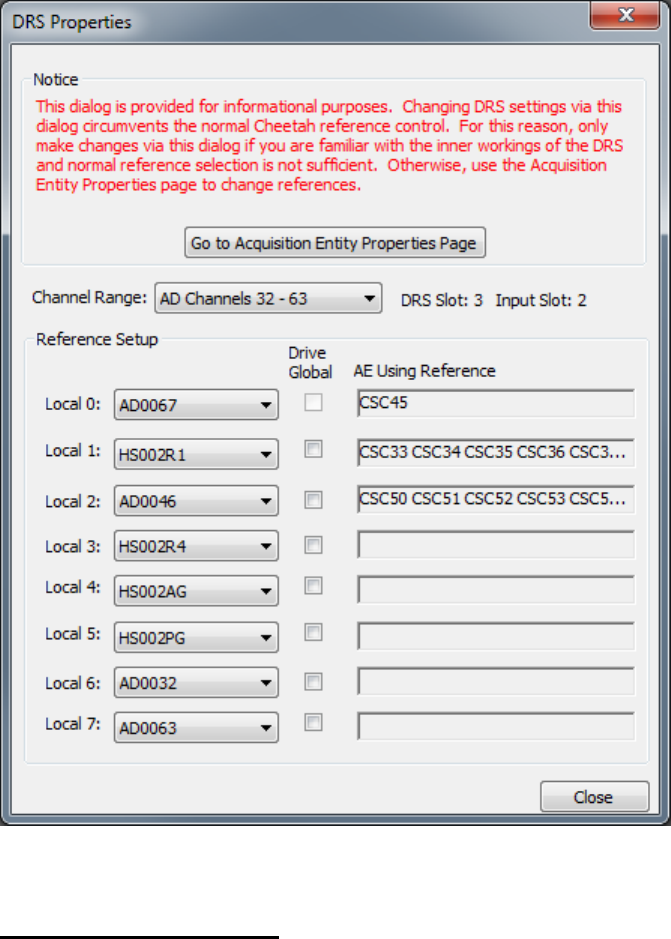The width and height of the screenshot is (671, 939).
Task: Click the 'DRS Slot: 3' text
Action: tap(442, 300)
